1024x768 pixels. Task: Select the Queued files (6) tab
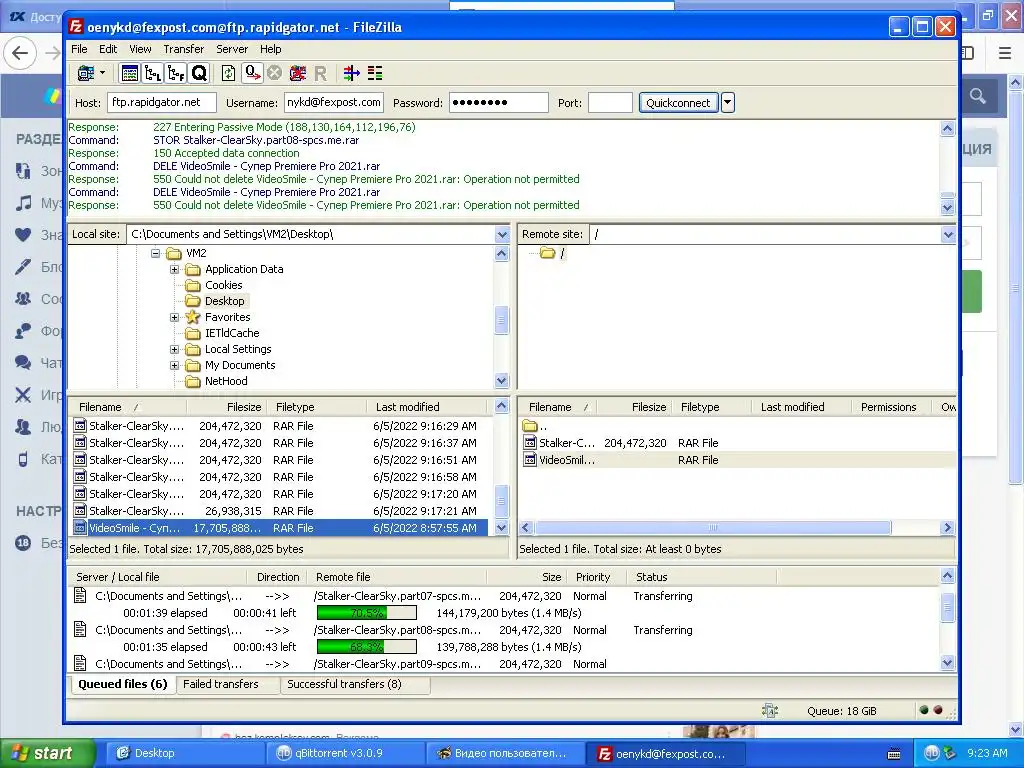[123, 684]
